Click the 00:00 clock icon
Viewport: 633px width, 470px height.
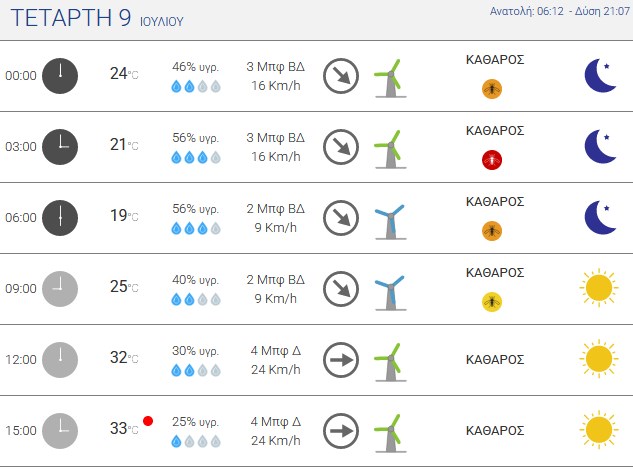(x=60, y=76)
